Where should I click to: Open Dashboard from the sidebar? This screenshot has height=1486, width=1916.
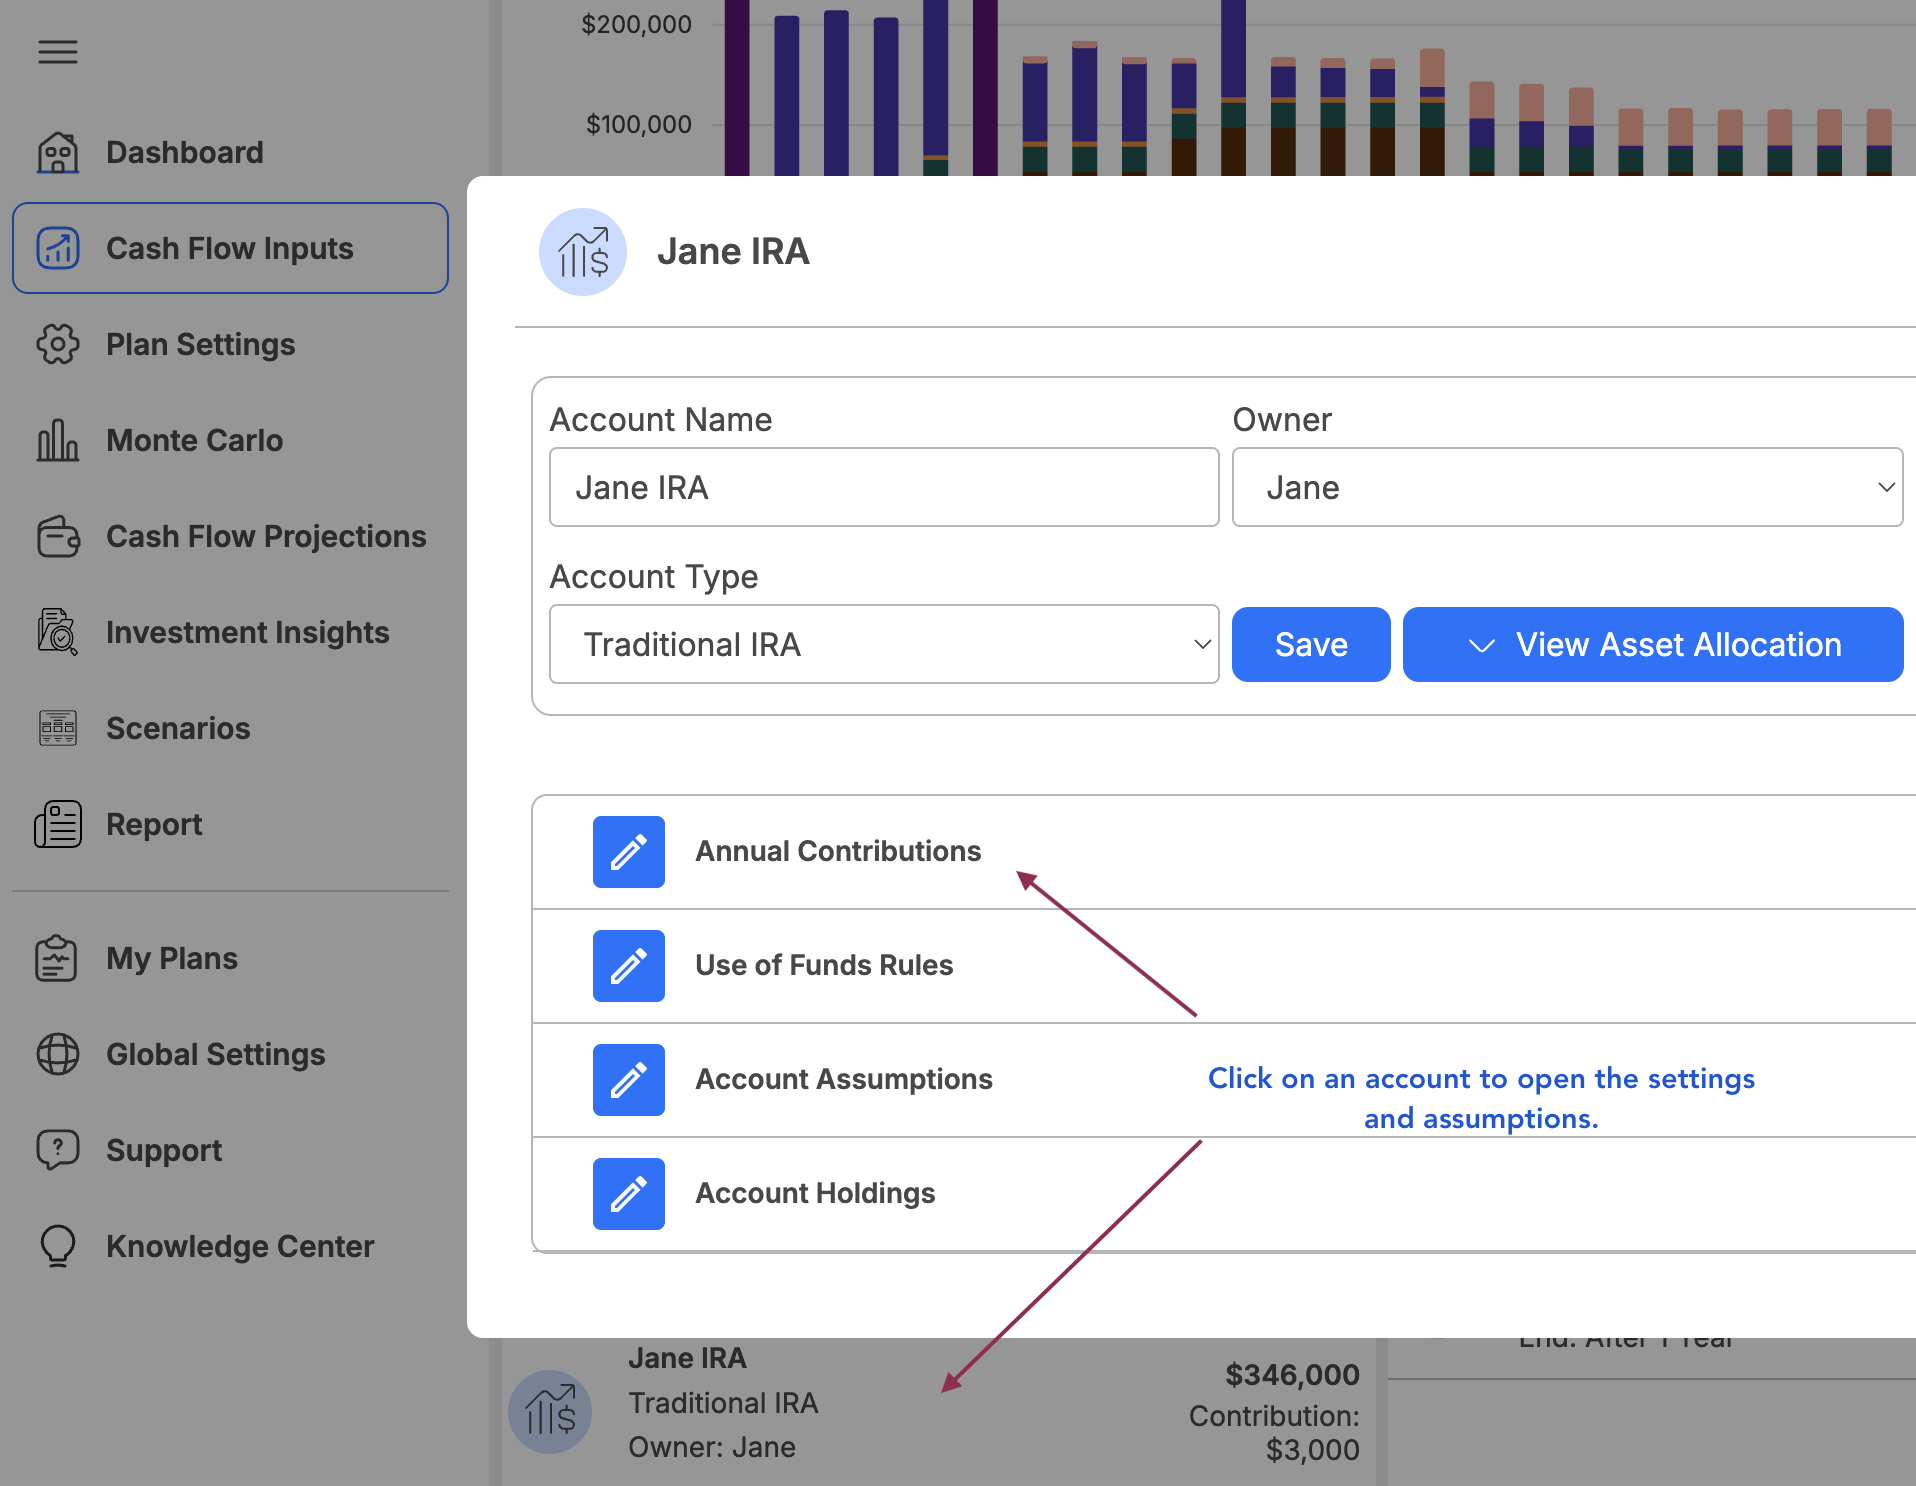tap(184, 152)
